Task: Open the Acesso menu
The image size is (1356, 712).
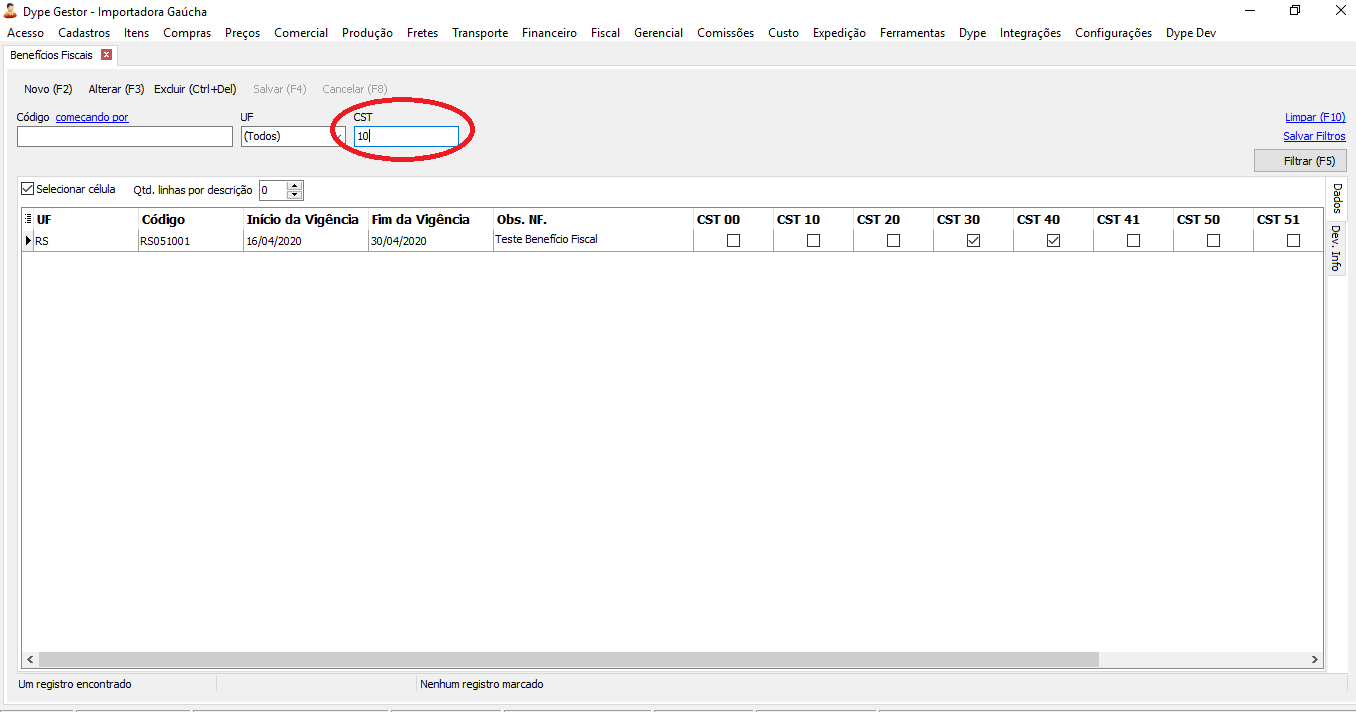Action: (25, 33)
